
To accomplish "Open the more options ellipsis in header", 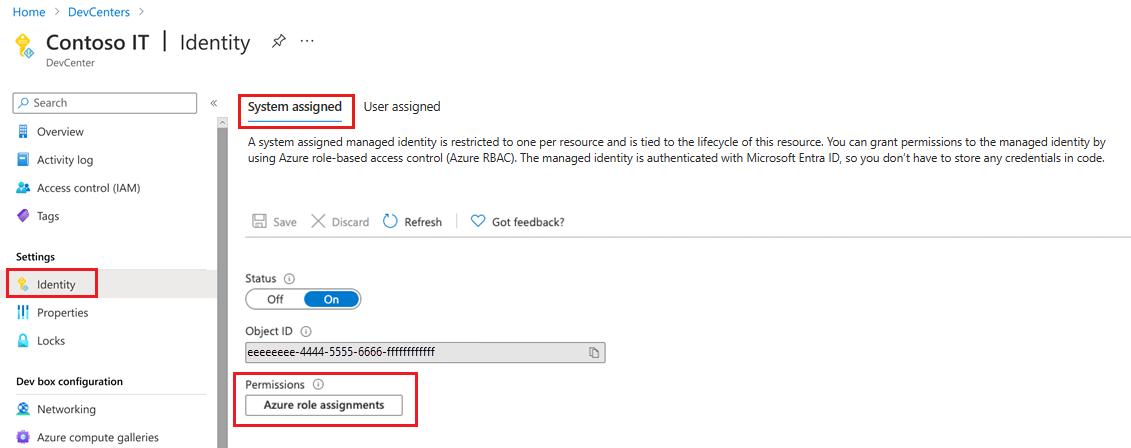I will 307,42.
